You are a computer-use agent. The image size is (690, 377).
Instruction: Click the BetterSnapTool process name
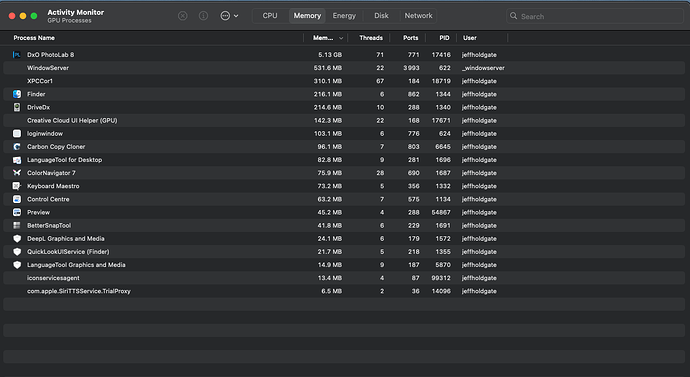[49, 226]
